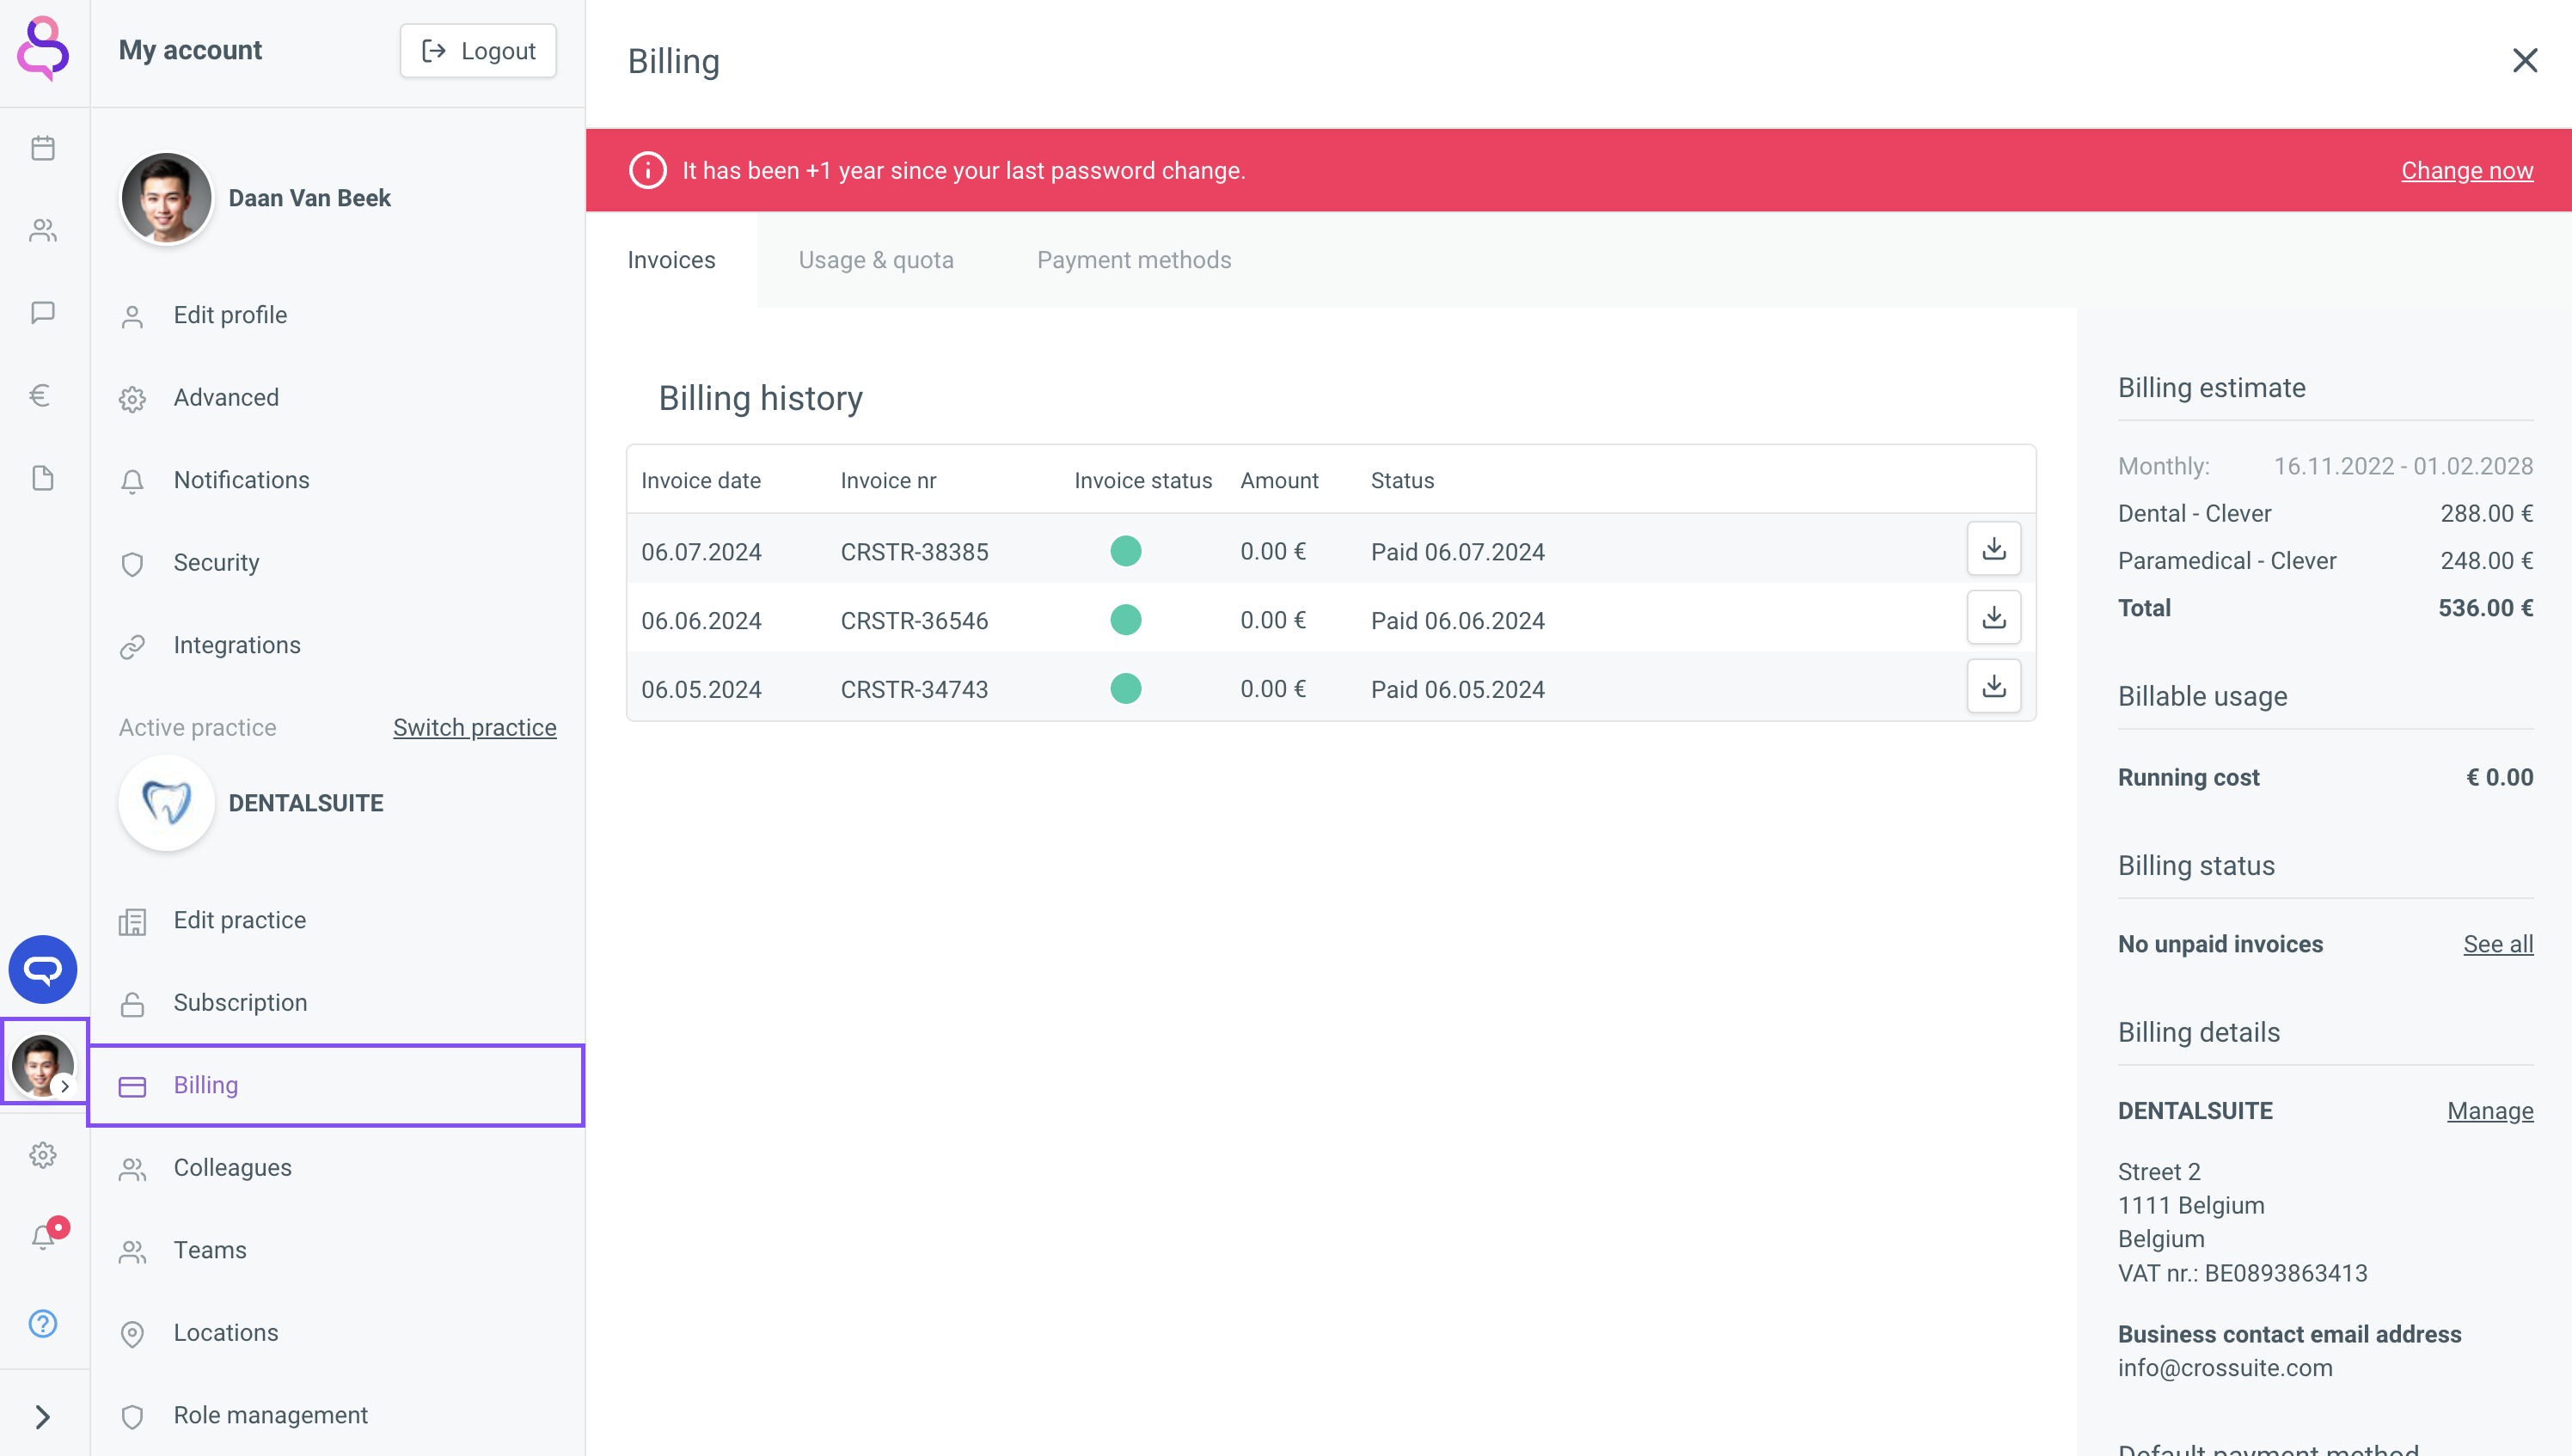The image size is (2572, 1456).
Task: Open the messages chat bubble sidebar icon
Action: (x=43, y=313)
